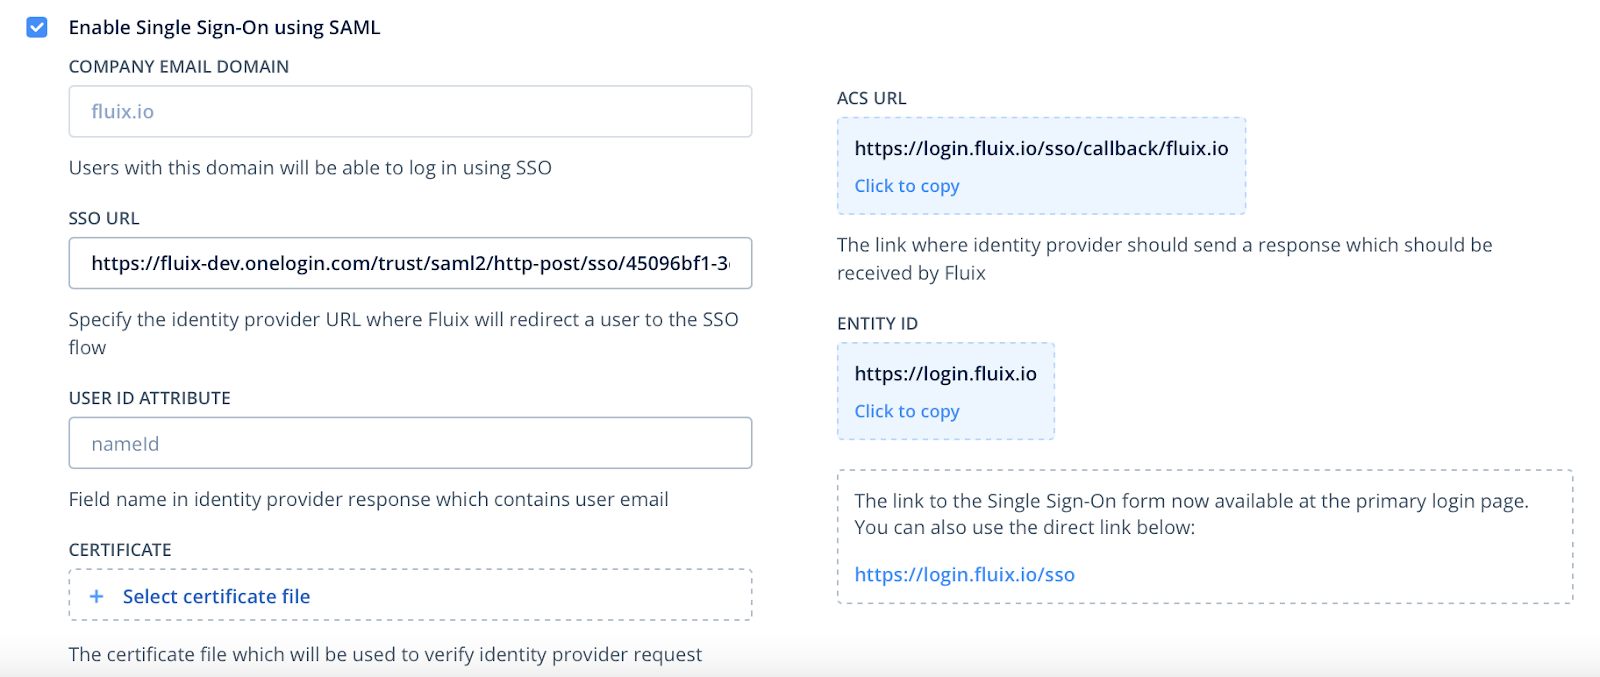Click the ENTITY ID heading
The image size is (1600, 677).
877,323
